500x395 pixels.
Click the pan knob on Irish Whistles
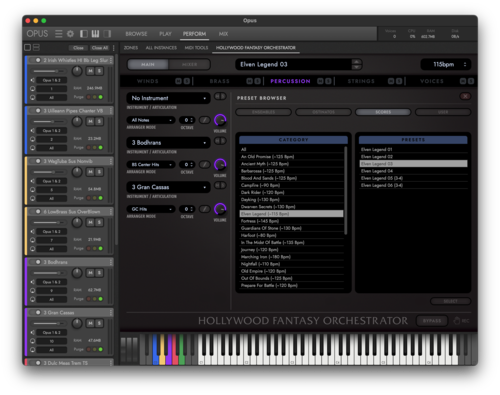tap(77, 71)
